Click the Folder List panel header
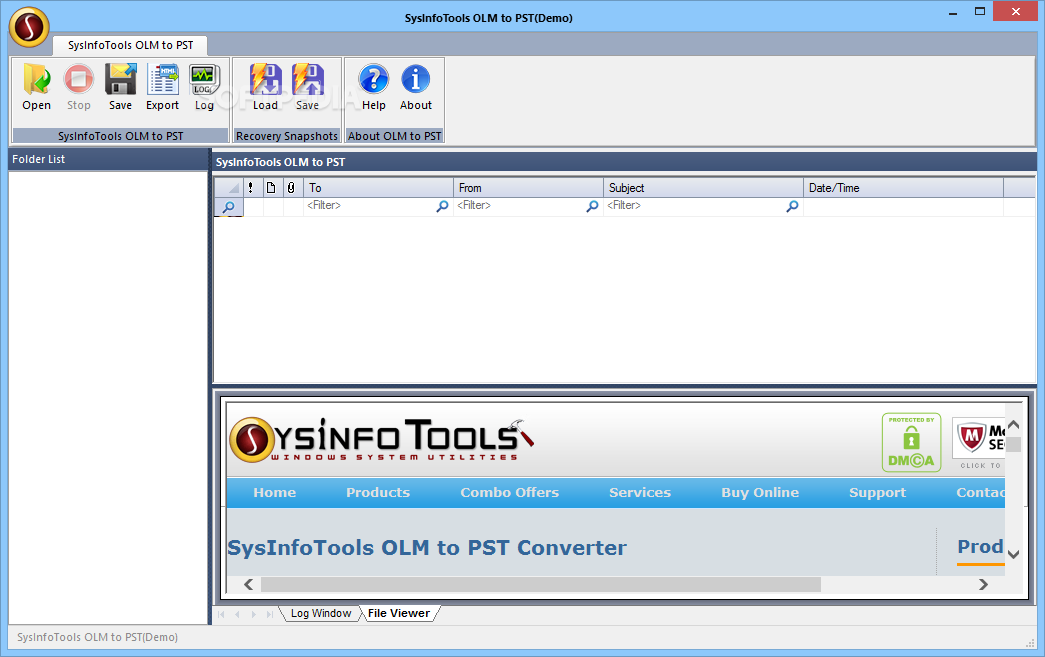 tap(108, 159)
